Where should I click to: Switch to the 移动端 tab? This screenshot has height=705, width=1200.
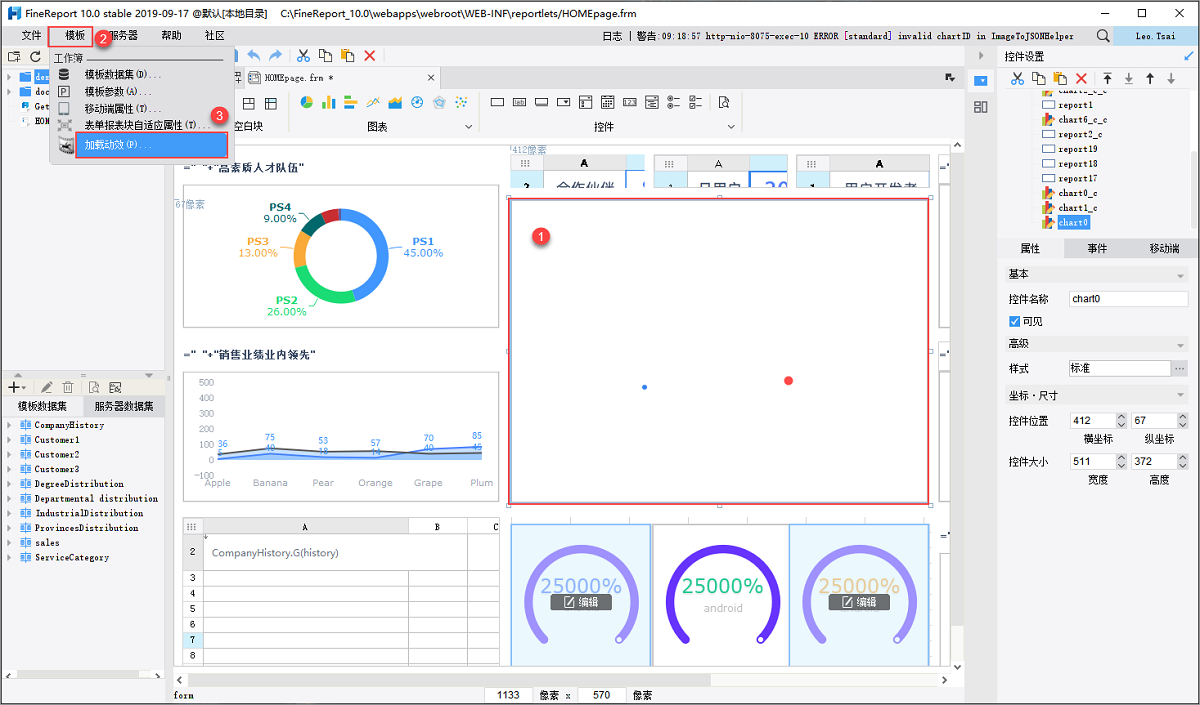pyautogui.click(x=1164, y=249)
